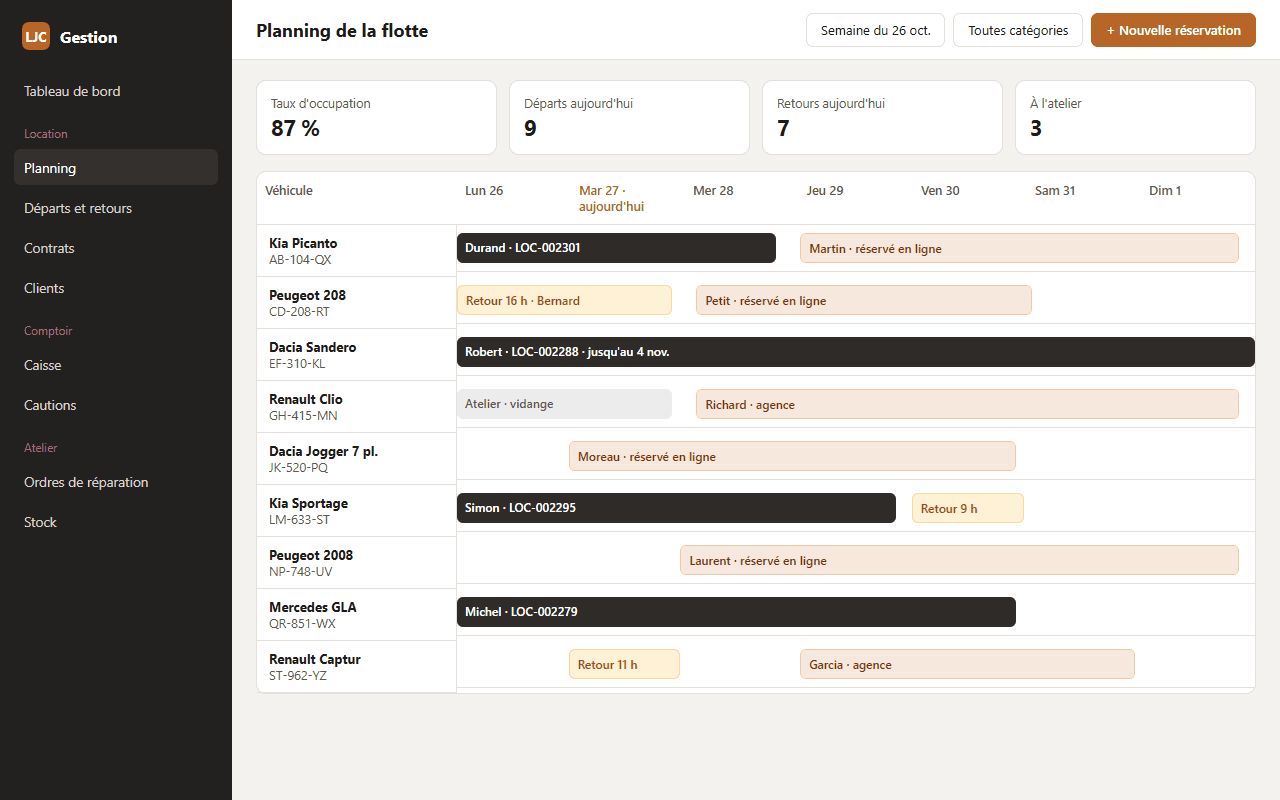This screenshot has height=800, width=1280.
Task: Click the Dacia Jogger 7 pl. vehicle
Action: tap(356, 458)
